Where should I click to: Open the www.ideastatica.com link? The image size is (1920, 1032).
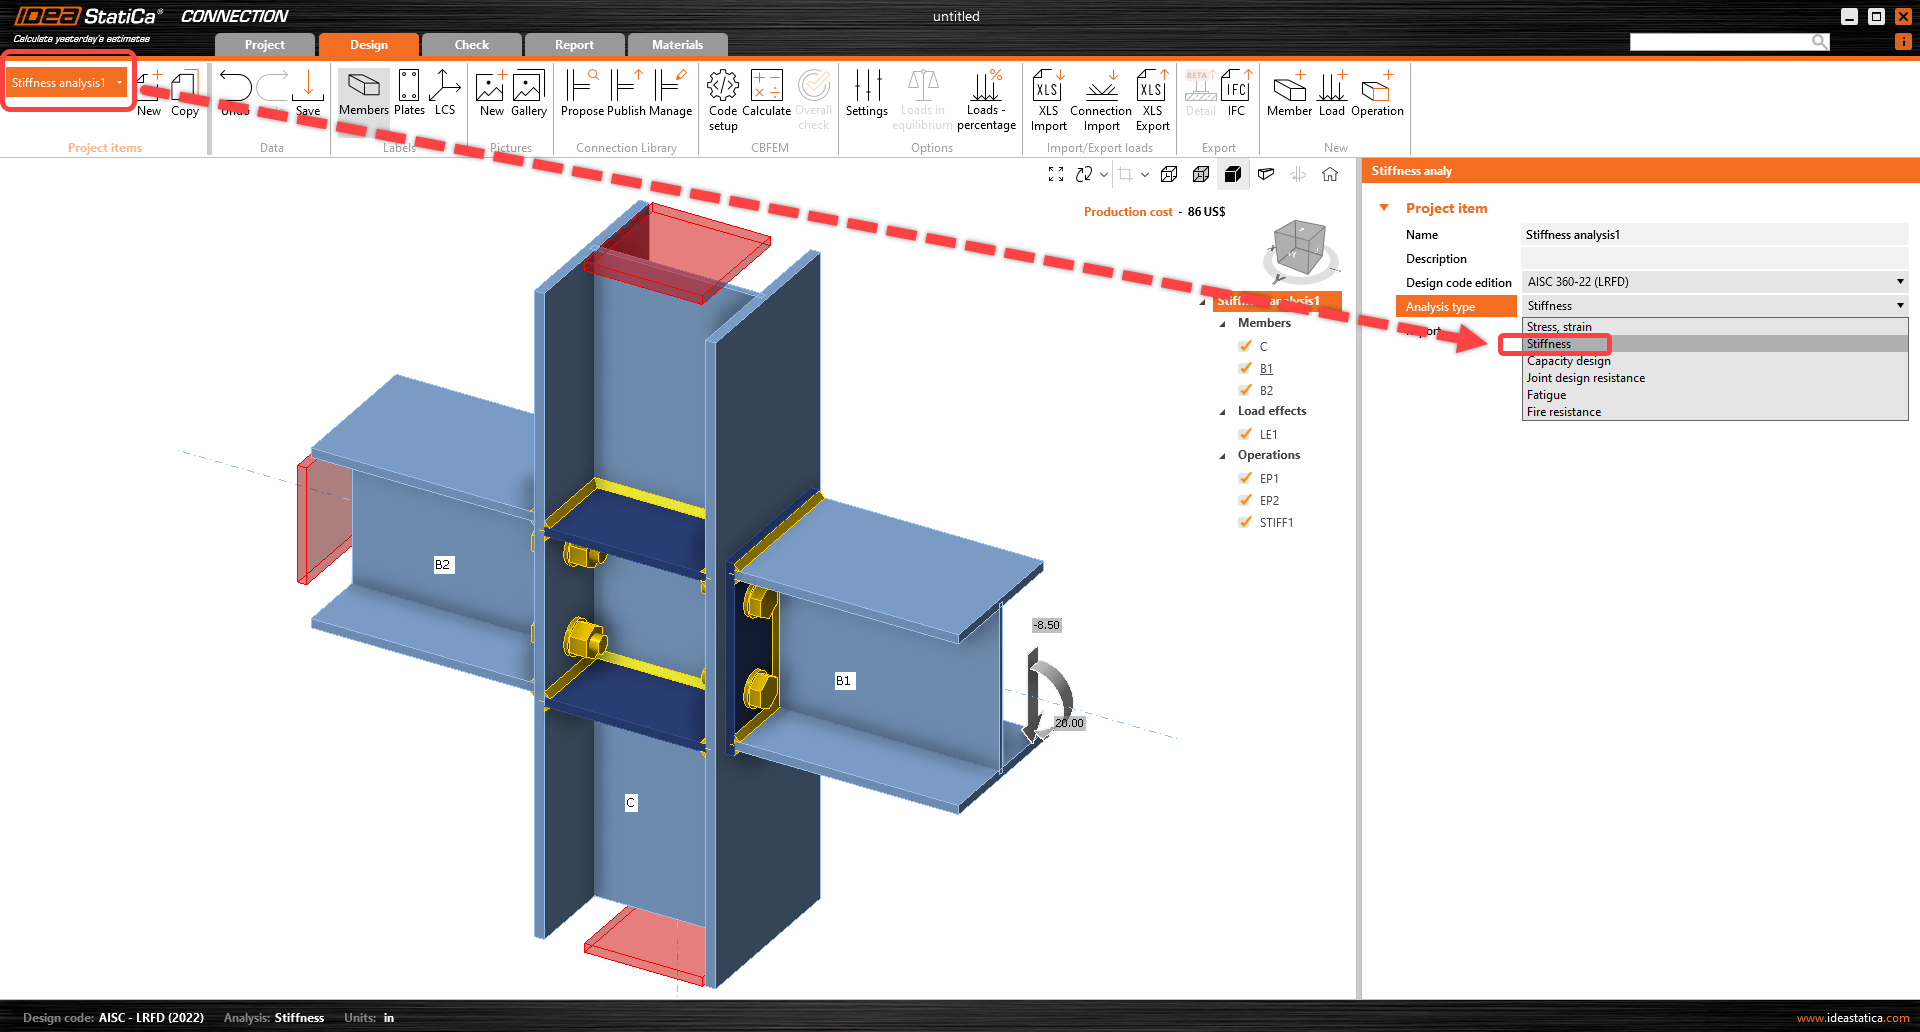[1852, 1018]
